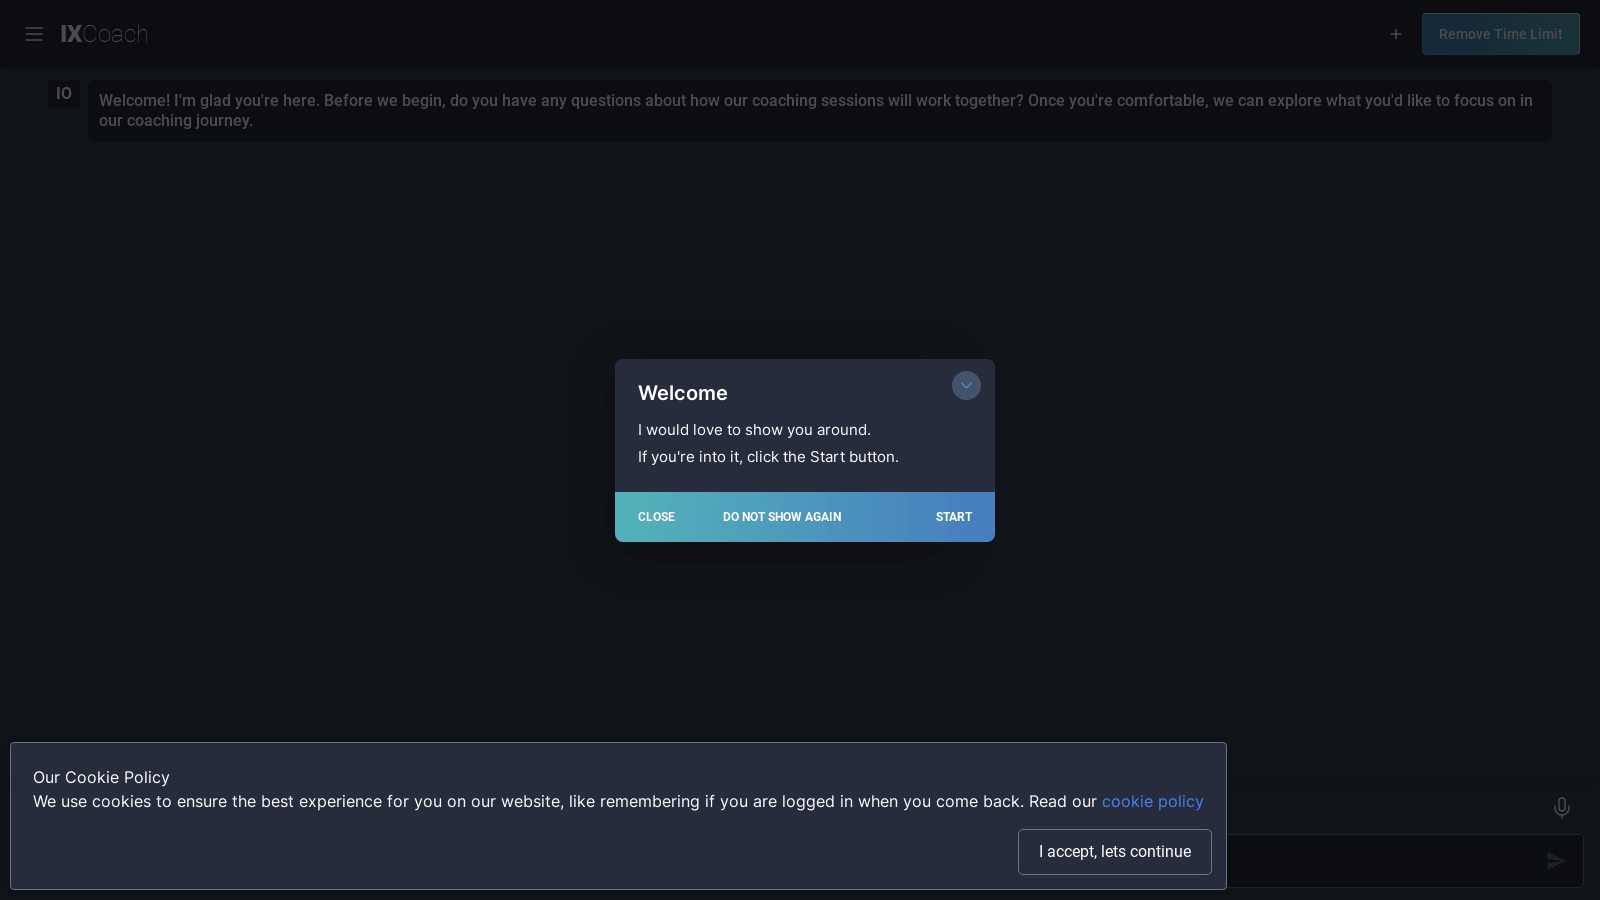Open the cookie policy link

(1152, 801)
